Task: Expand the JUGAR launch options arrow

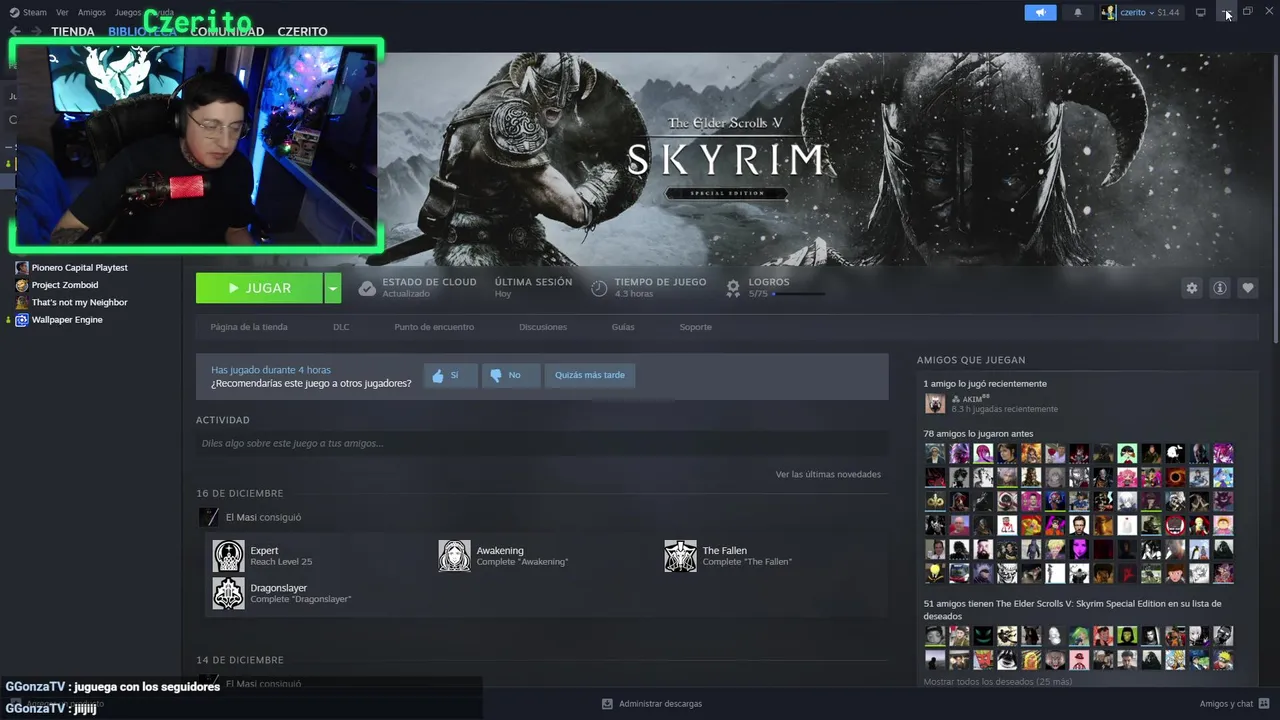Action: (333, 288)
